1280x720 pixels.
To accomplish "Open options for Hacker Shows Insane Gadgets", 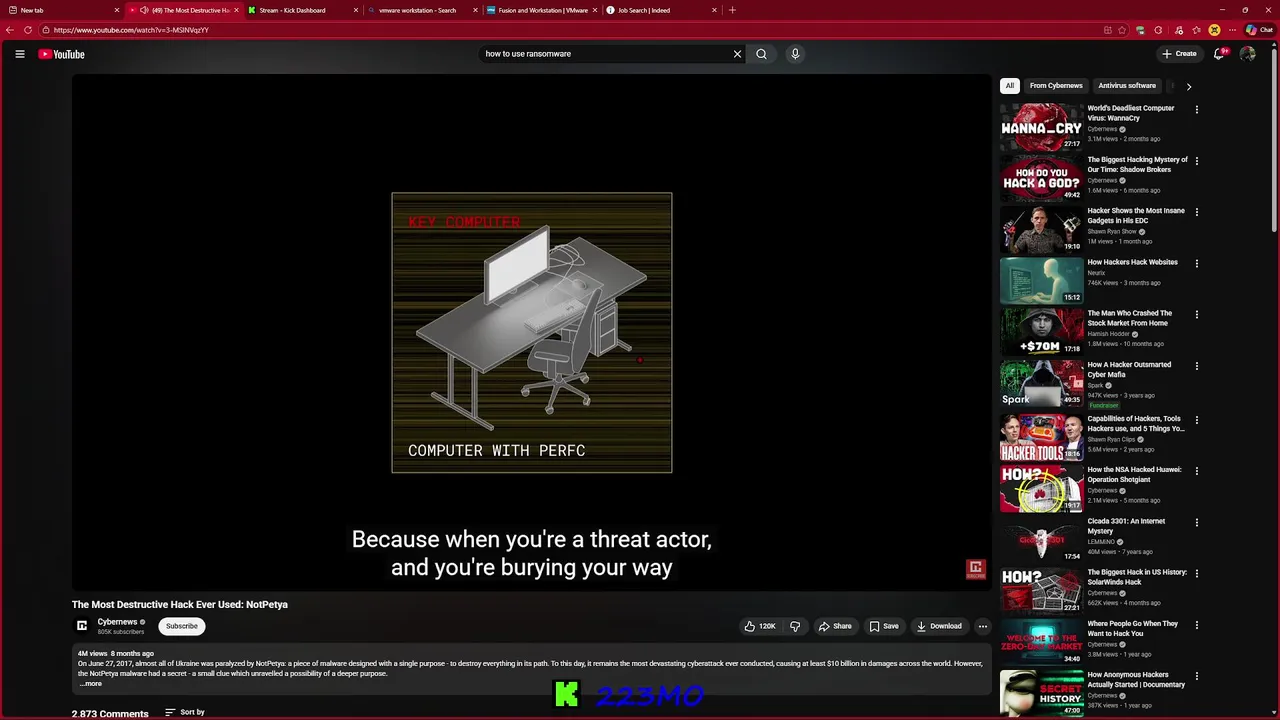I will tap(1197, 212).
